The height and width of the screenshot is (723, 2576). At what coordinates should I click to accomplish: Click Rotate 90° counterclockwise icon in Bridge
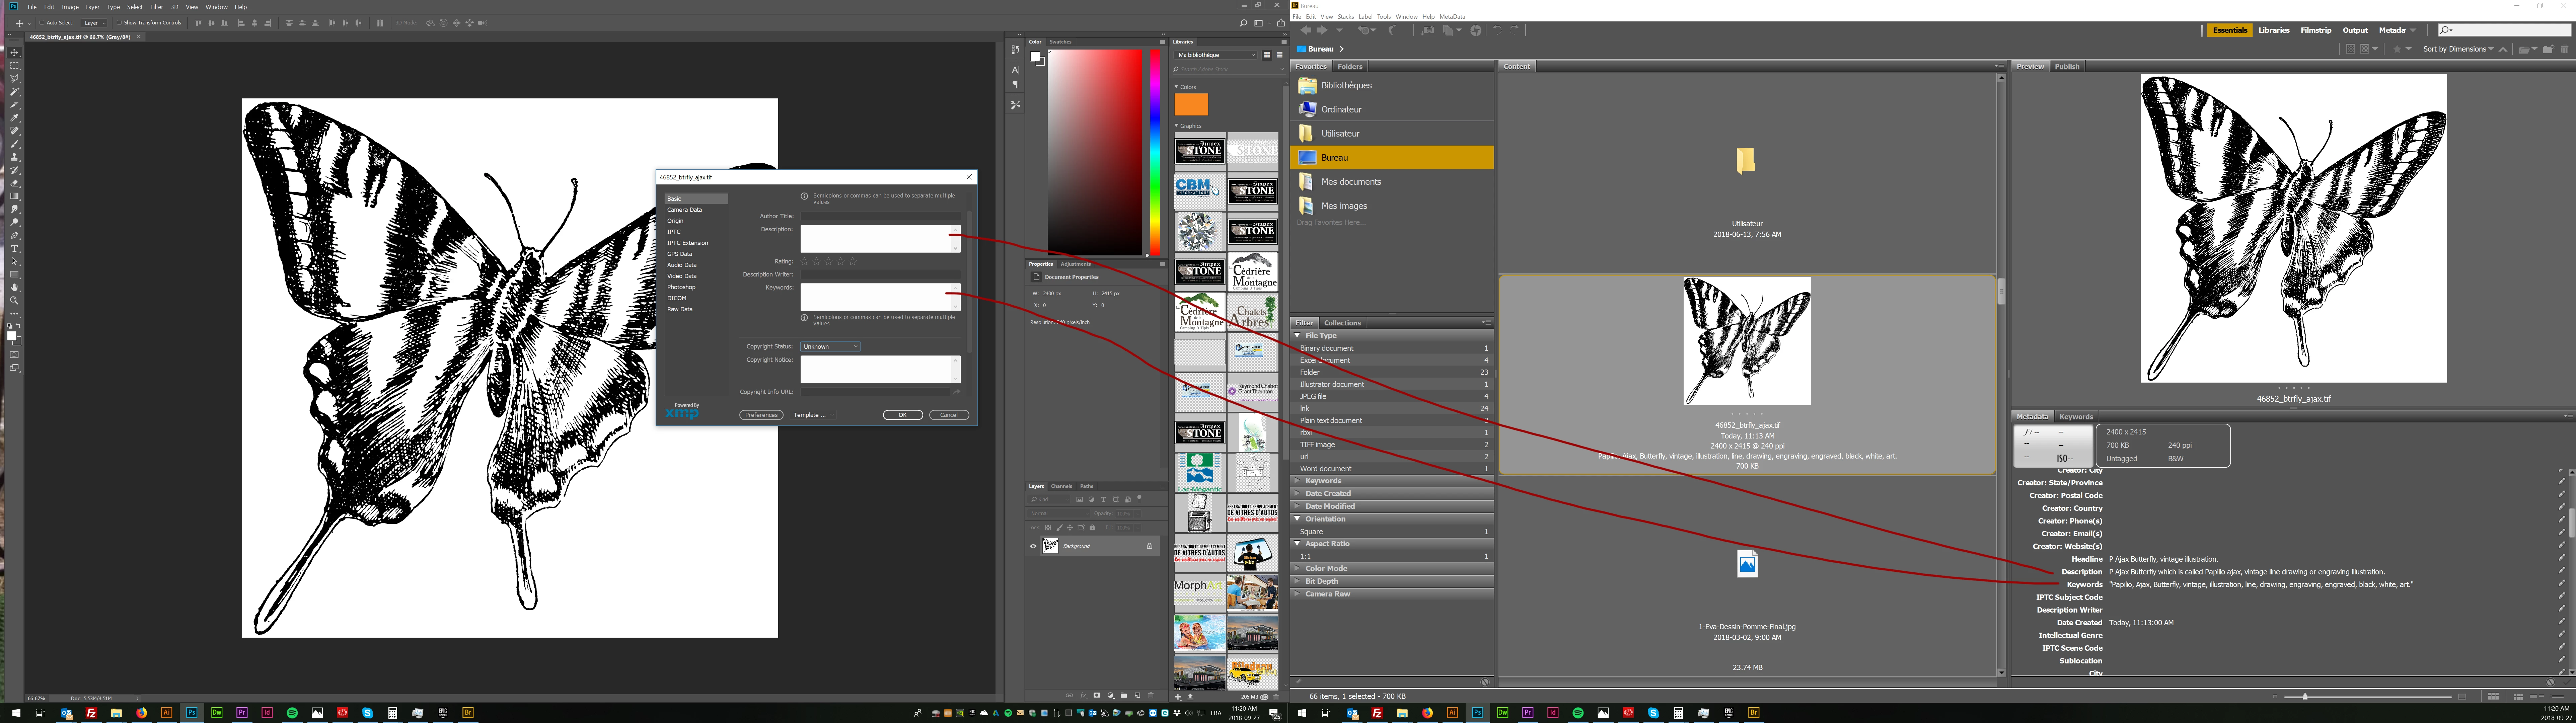coord(1497,30)
